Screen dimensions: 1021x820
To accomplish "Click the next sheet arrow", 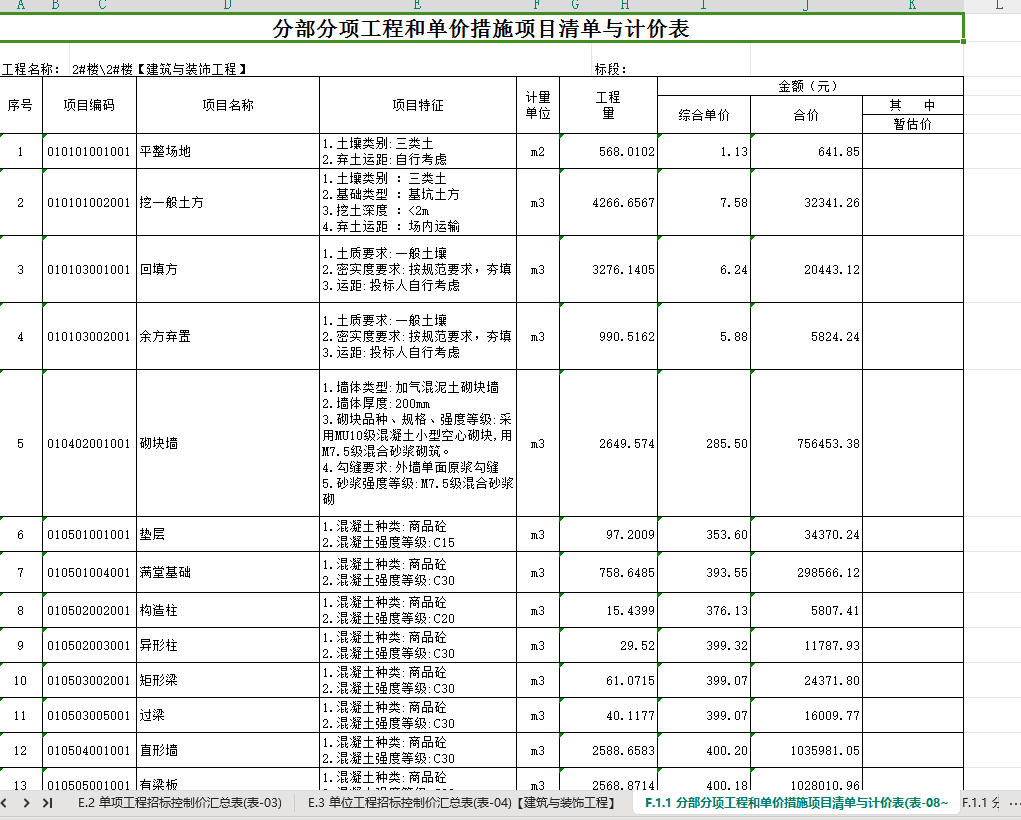I will [x=26, y=803].
